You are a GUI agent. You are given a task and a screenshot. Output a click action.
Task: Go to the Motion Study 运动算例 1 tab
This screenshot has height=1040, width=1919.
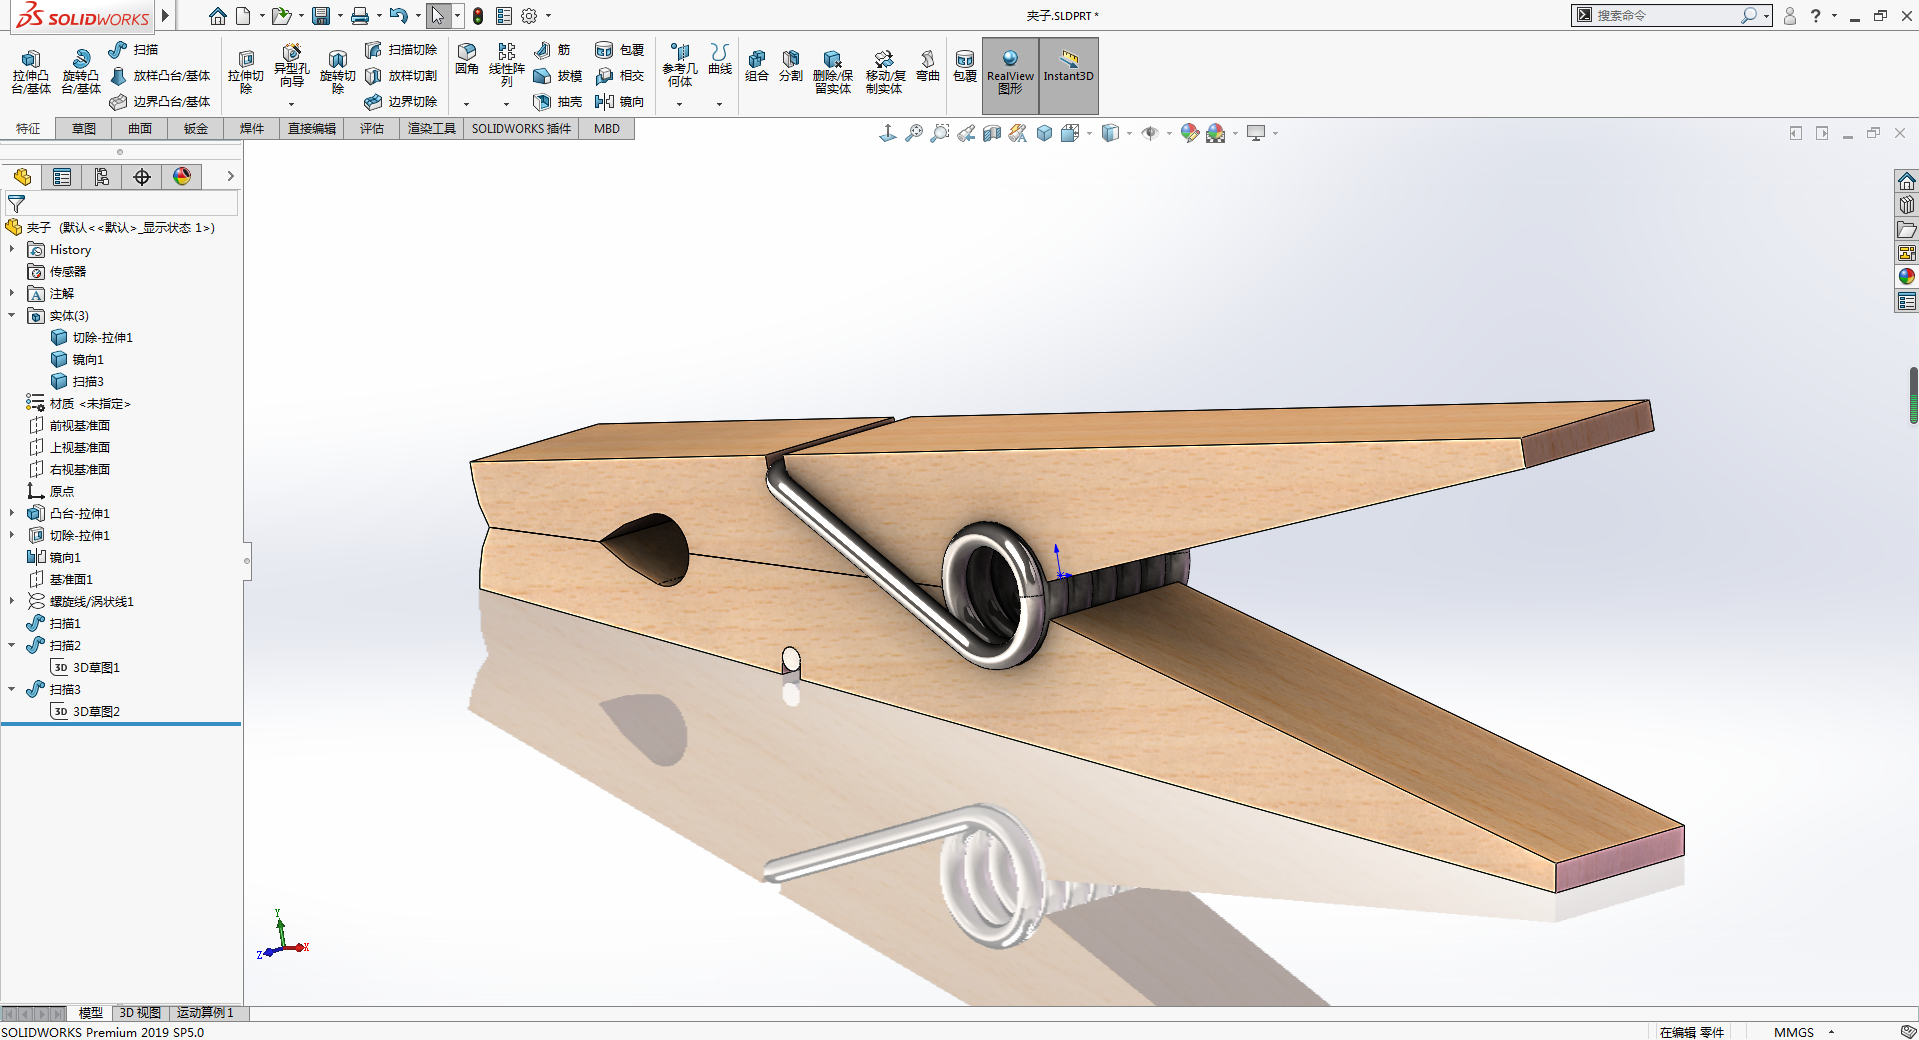pos(205,1013)
